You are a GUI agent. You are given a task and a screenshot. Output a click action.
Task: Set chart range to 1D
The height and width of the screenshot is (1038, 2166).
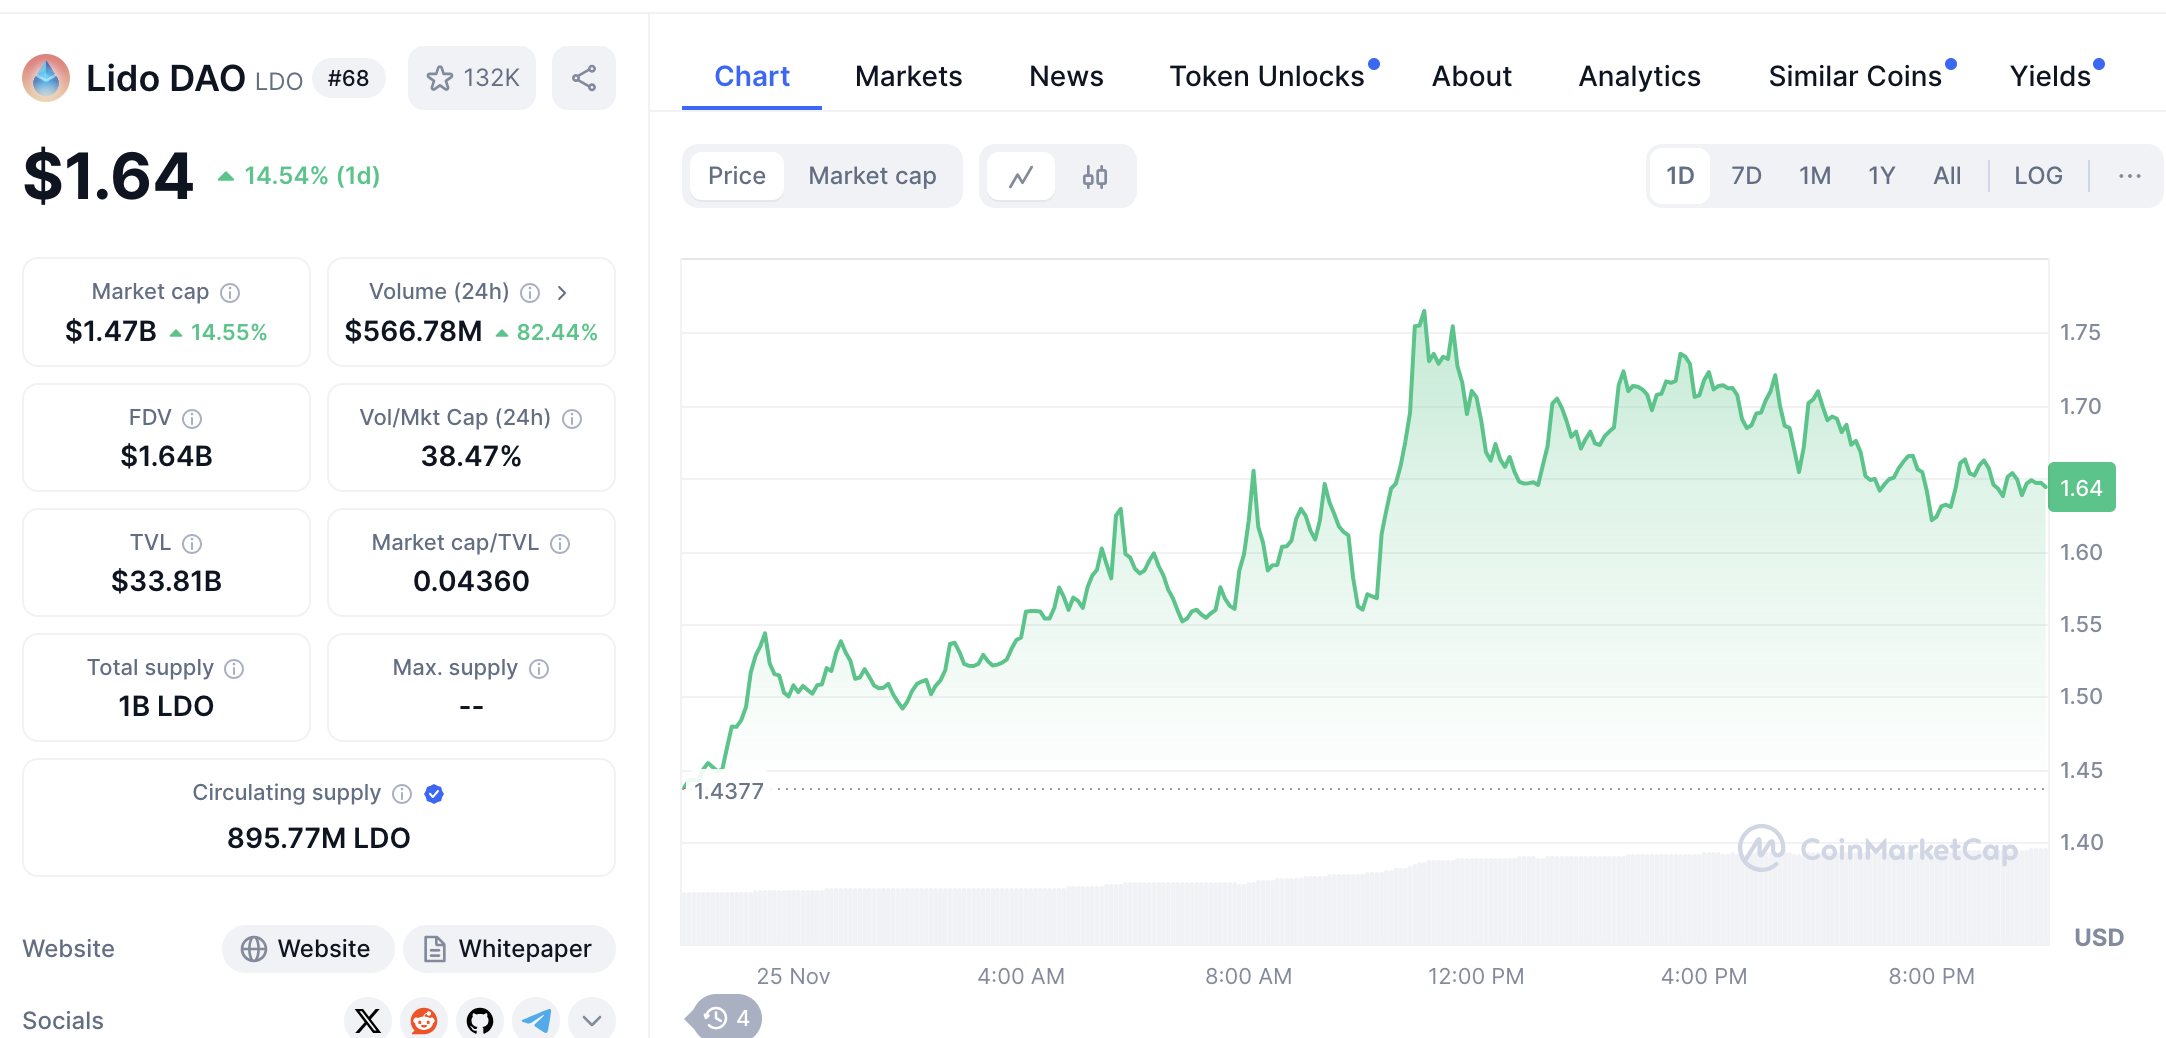[1680, 176]
